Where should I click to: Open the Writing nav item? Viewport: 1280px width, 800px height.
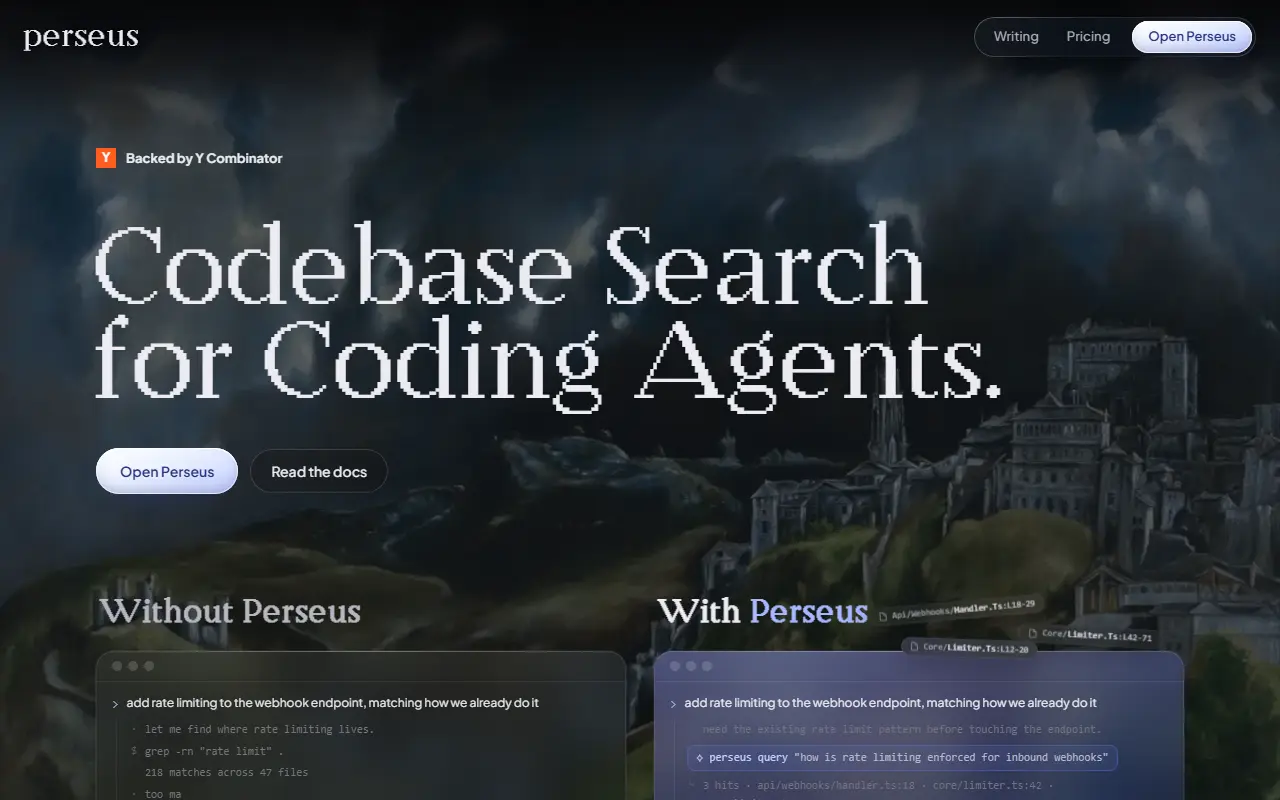pyautogui.click(x=1016, y=37)
